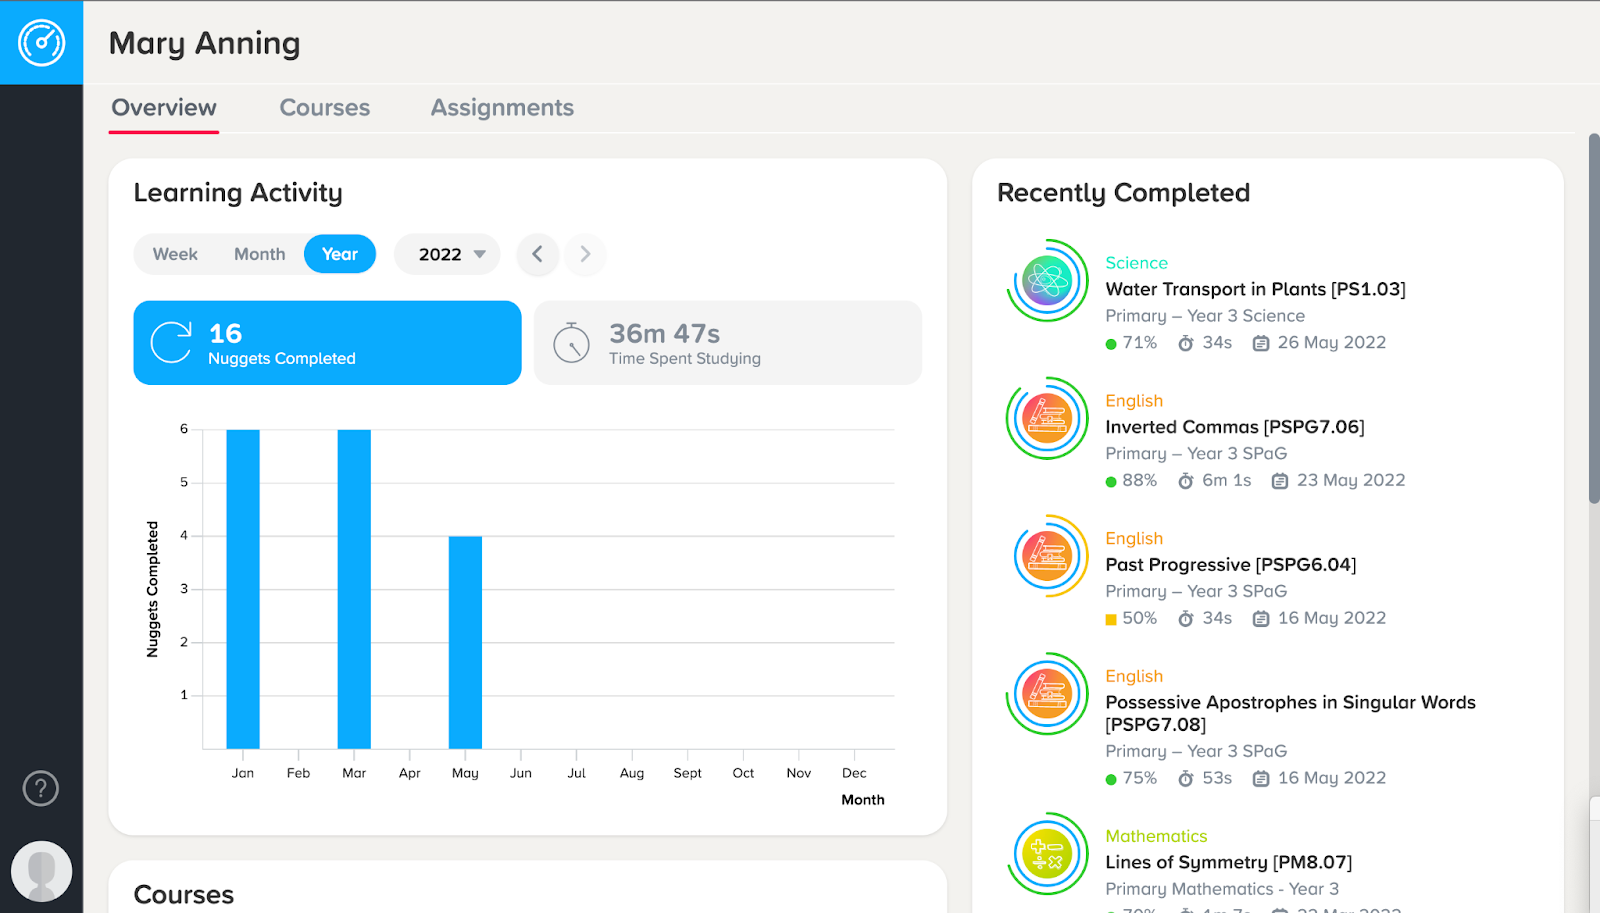Image resolution: width=1600 pixels, height=913 pixels.
Task: Open the user profile avatar
Action: point(41,871)
